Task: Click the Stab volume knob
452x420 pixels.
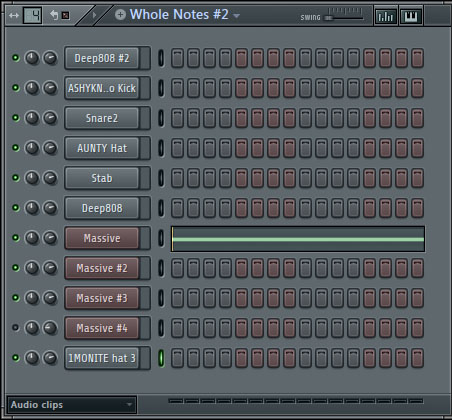Action: click(50, 178)
